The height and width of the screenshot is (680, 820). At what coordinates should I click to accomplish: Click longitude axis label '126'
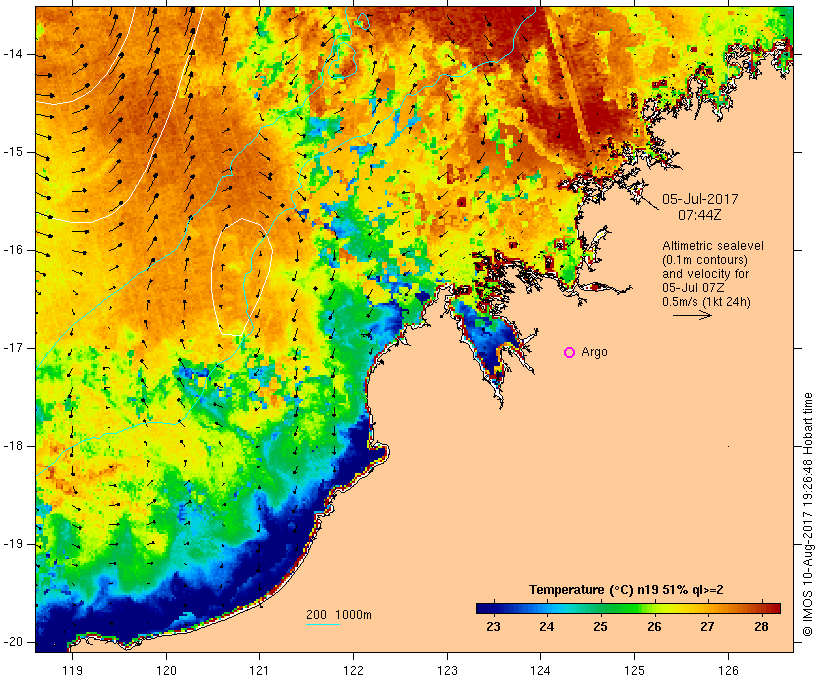(728, 671)
